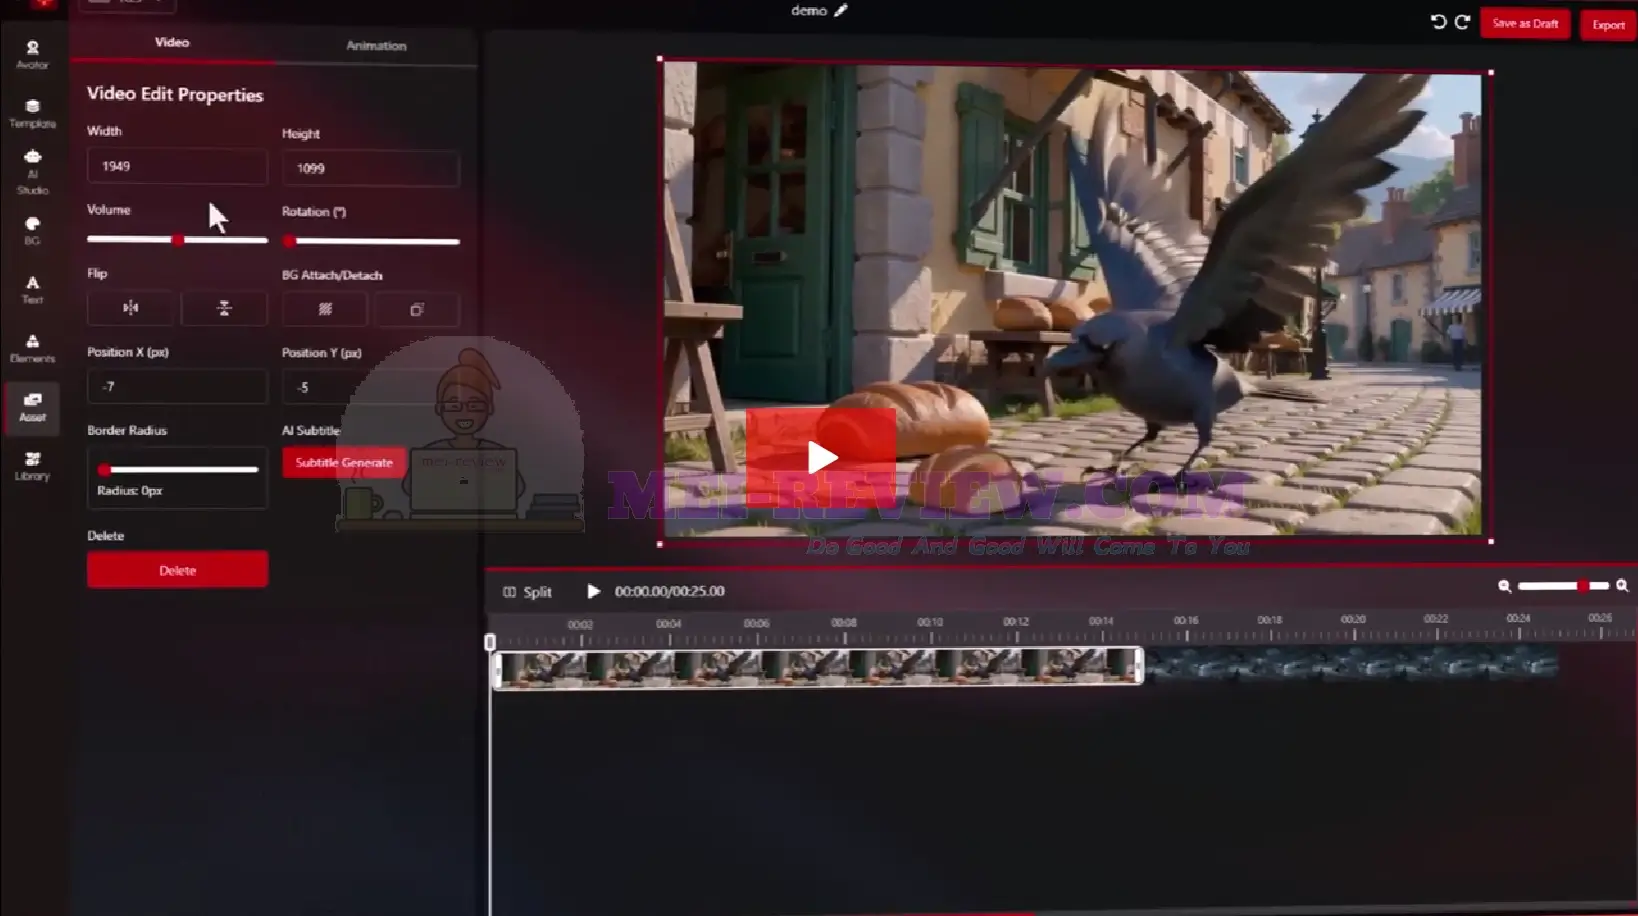Viewport: 1638px width, 916px height.
Task: Flip the video vertically
Action: coord(224,308)
